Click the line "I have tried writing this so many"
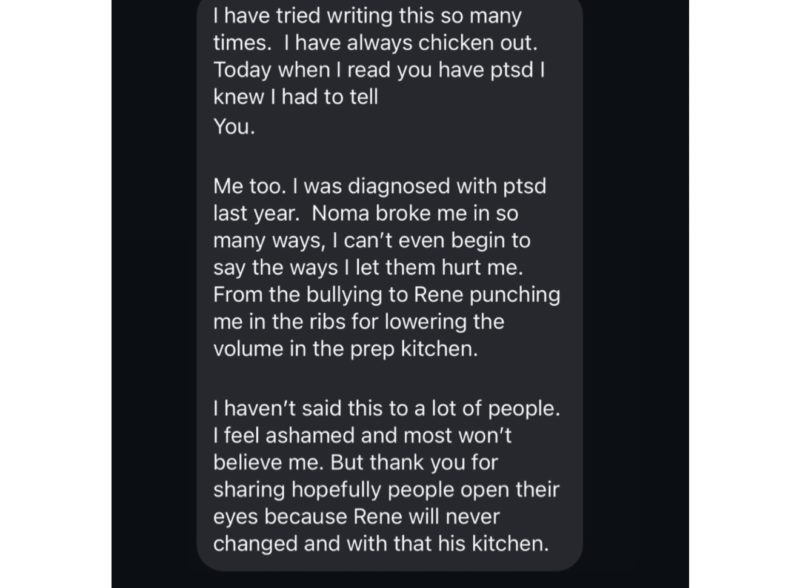 (368, 17)
